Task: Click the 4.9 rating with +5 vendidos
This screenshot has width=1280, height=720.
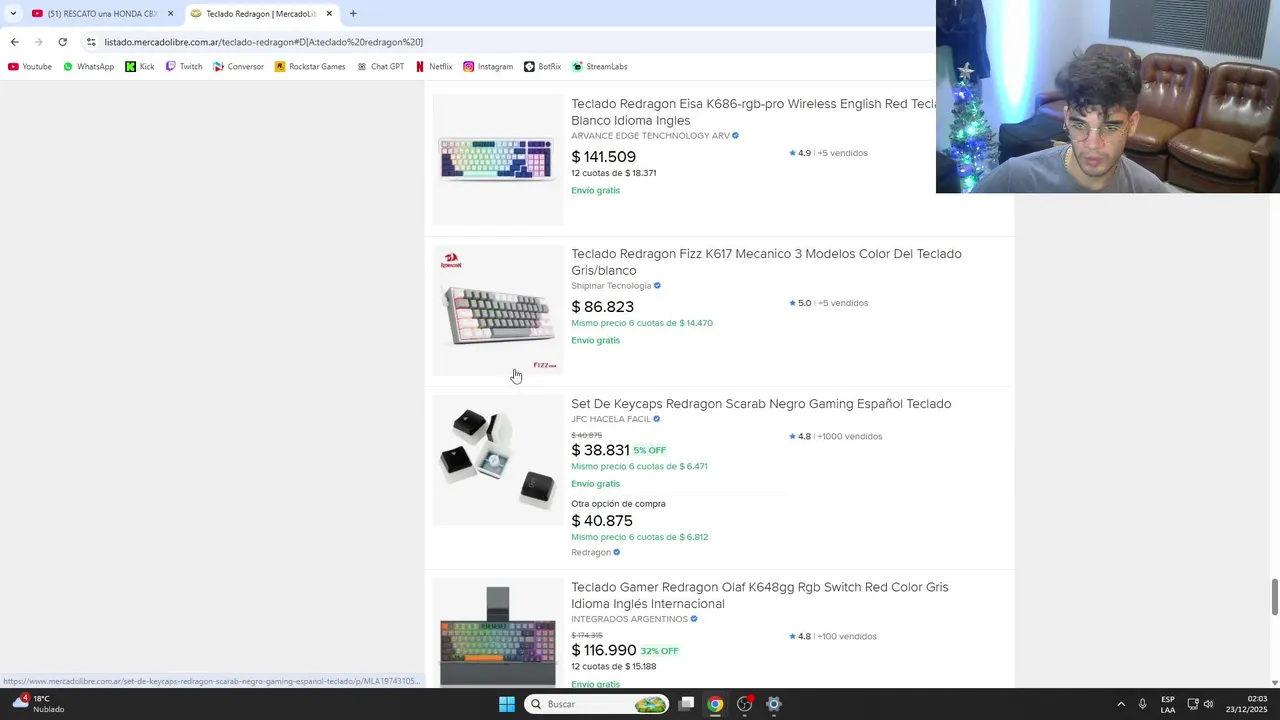Action: pos(828,153)
